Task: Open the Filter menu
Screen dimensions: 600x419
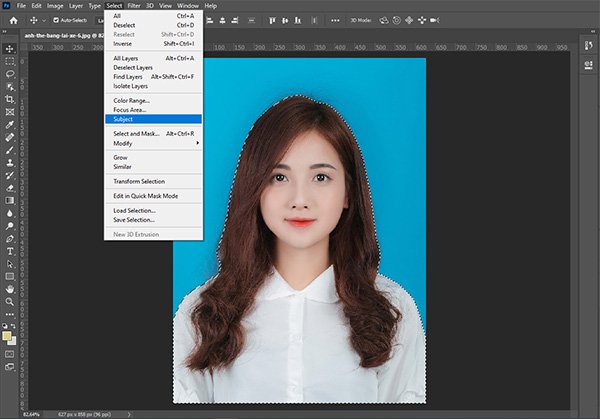Action: pos(133,6)
